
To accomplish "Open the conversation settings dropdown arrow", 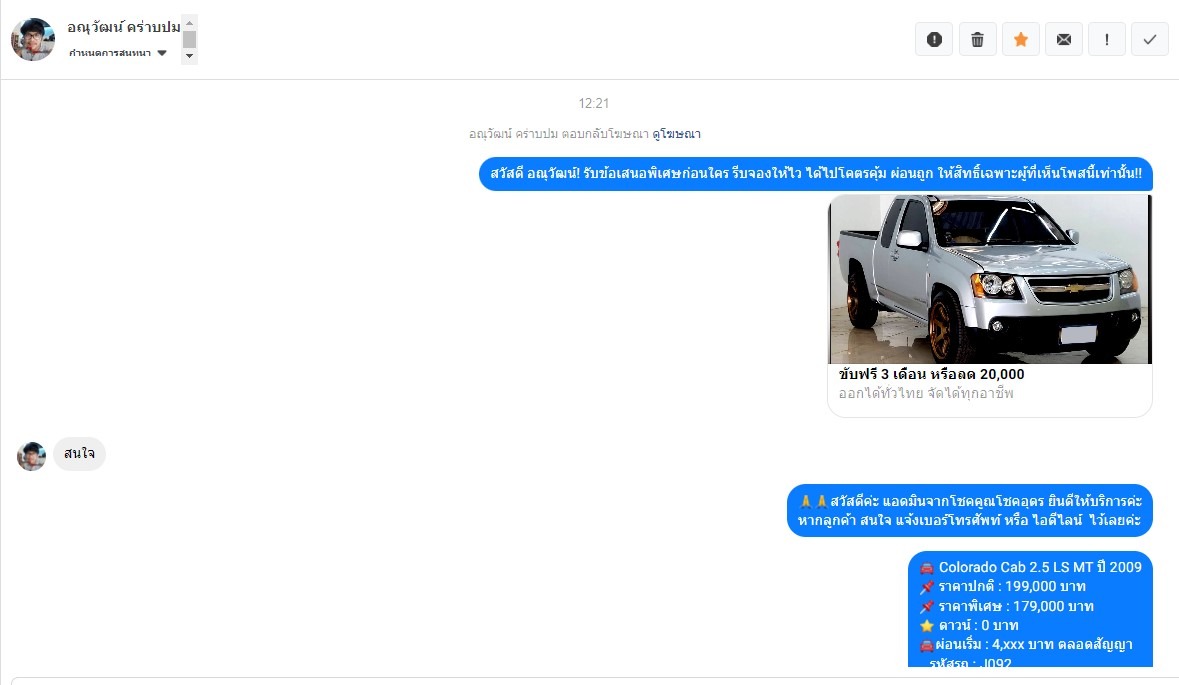I will [x=162, y=53].
